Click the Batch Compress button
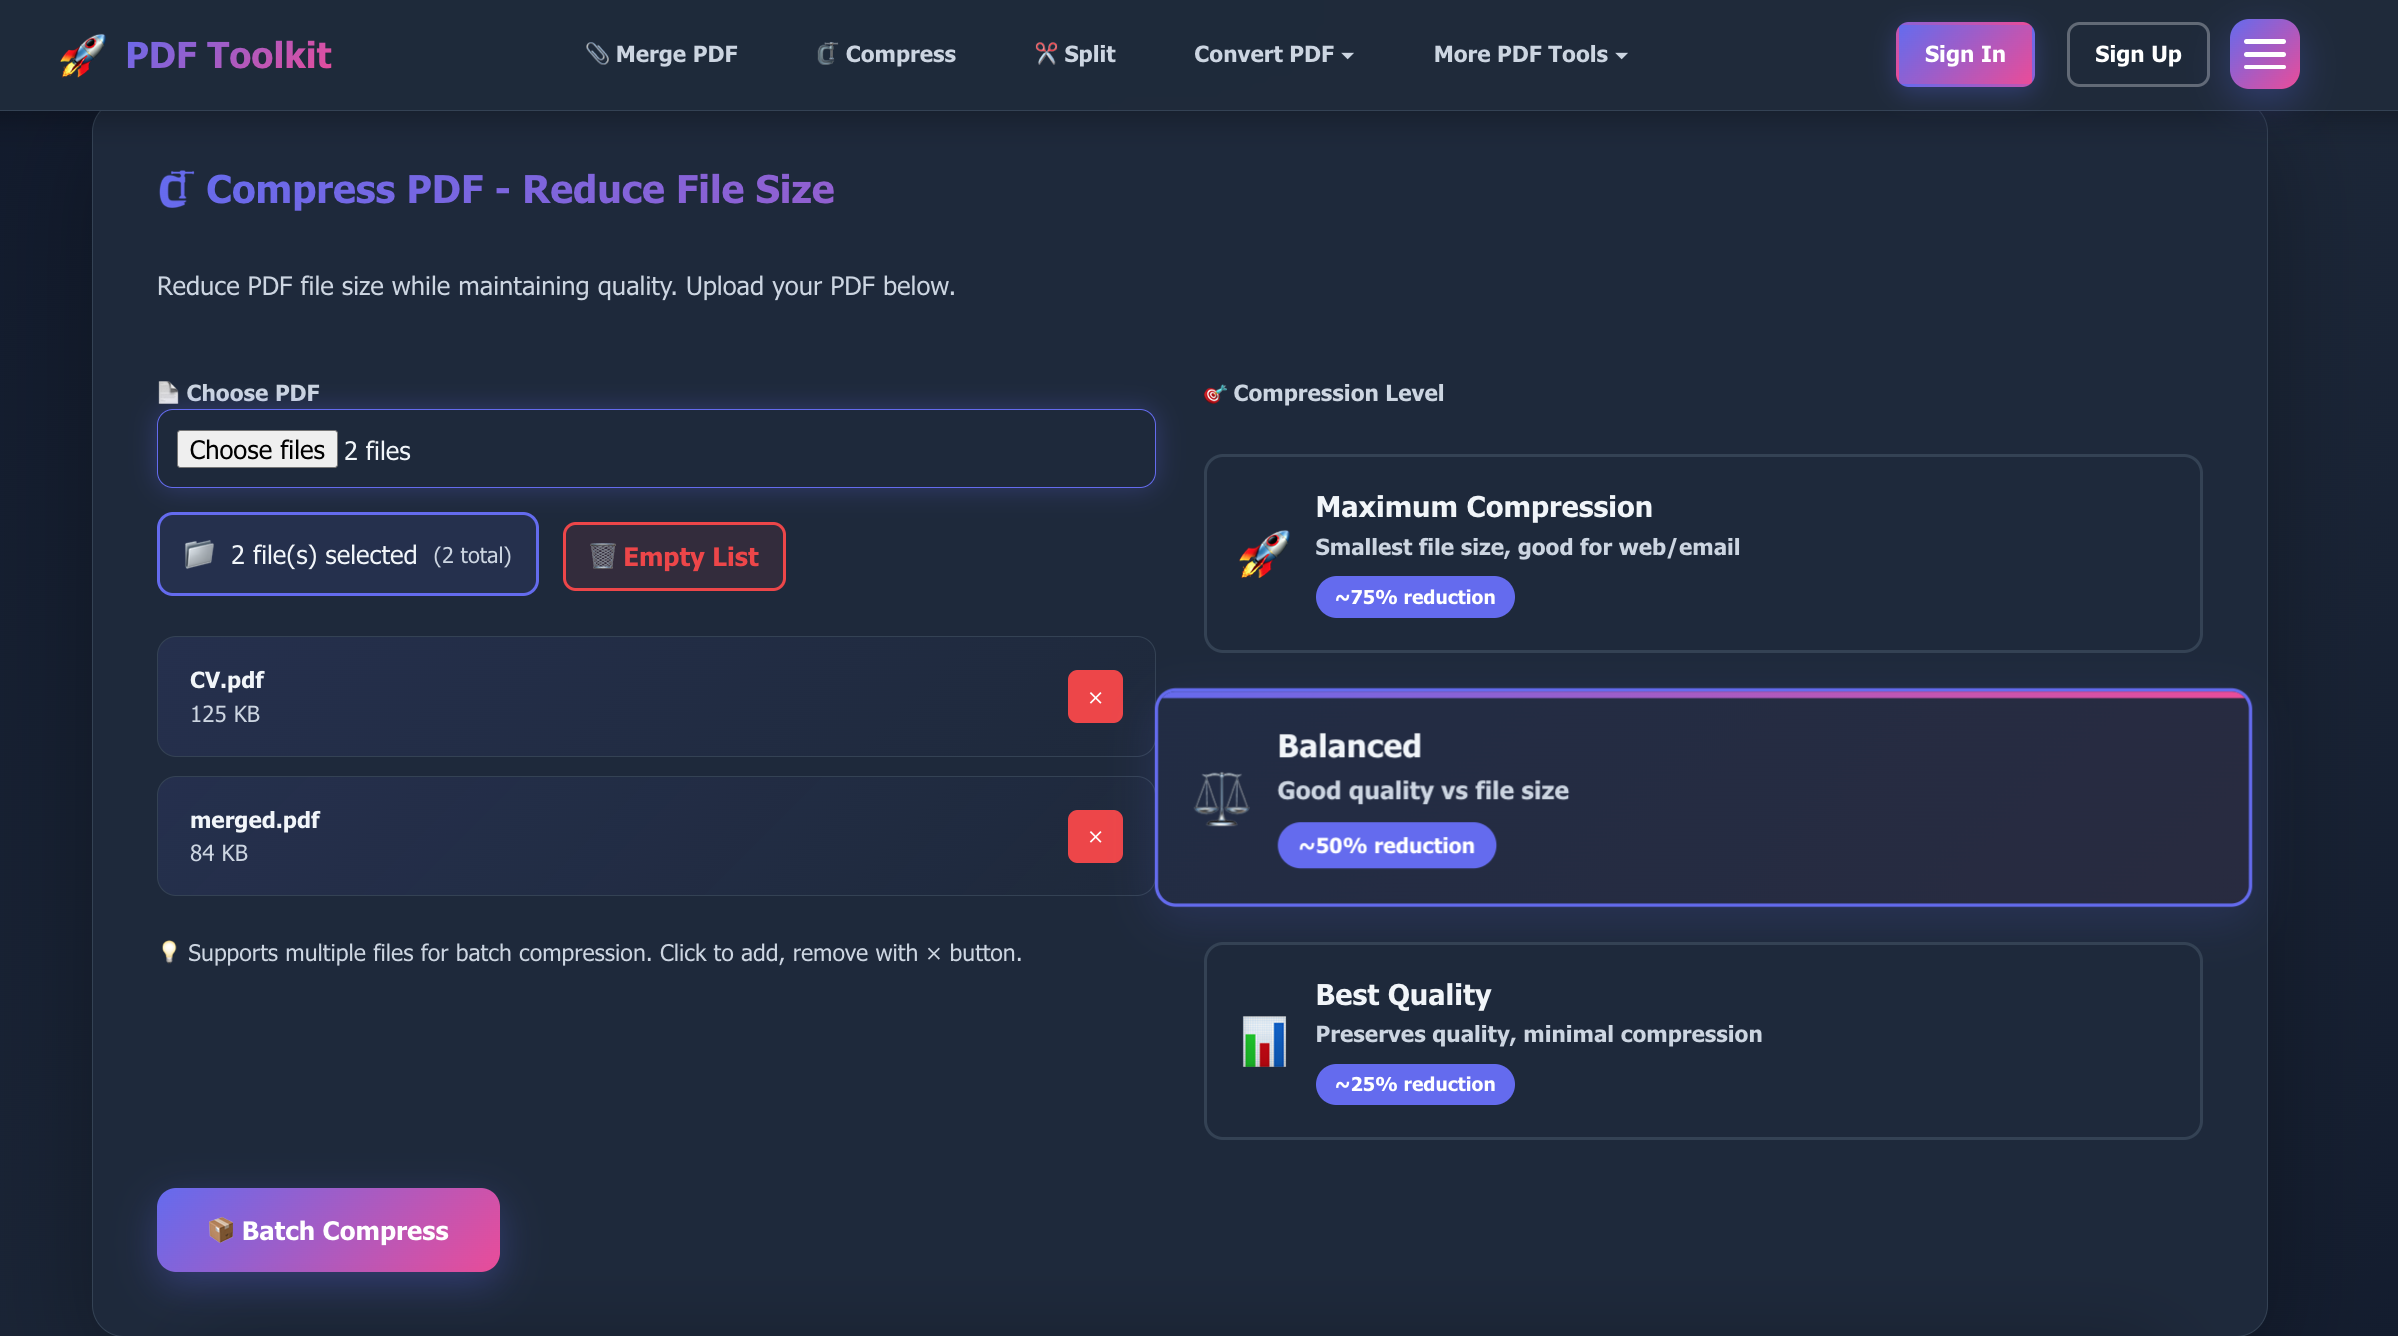The height and width of the screenshot is (1336, 2398). tap(328, 1230)
